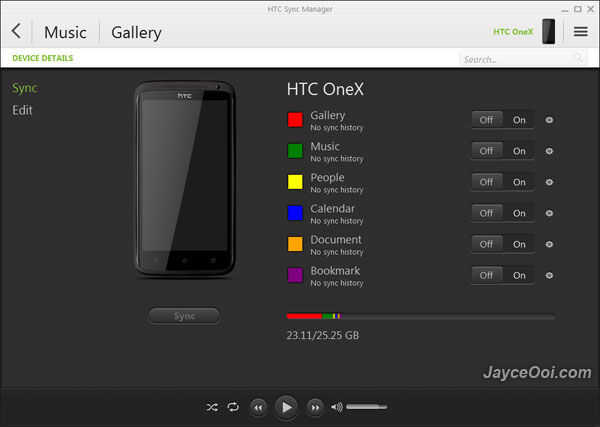Skip to previous track
600x427 pixels.
pos(258,407)
